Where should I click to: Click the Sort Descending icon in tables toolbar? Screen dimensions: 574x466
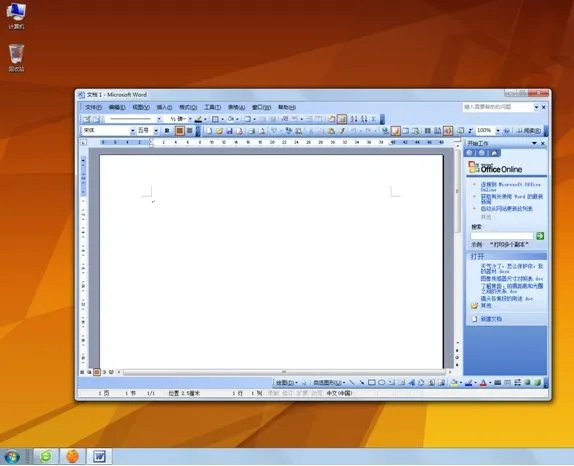point(364,119)
